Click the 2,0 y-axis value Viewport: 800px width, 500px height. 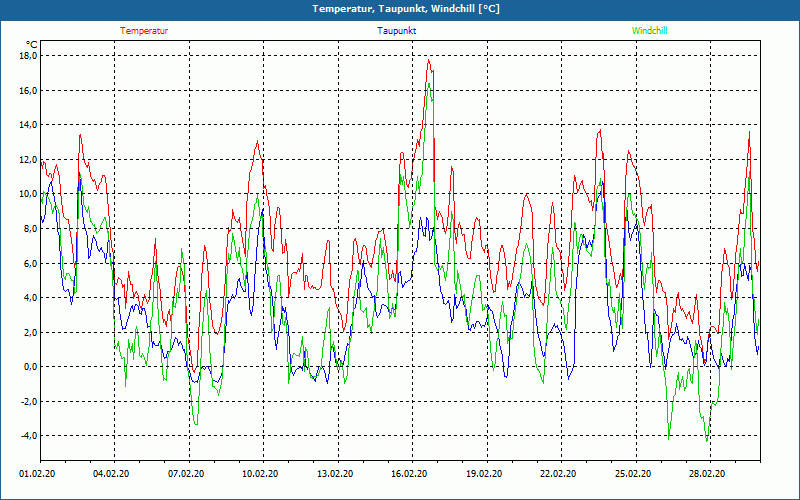click(30, 332)
